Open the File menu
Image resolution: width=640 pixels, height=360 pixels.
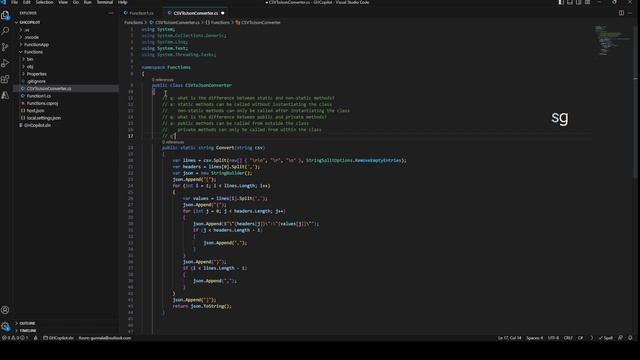pos(15,2)
